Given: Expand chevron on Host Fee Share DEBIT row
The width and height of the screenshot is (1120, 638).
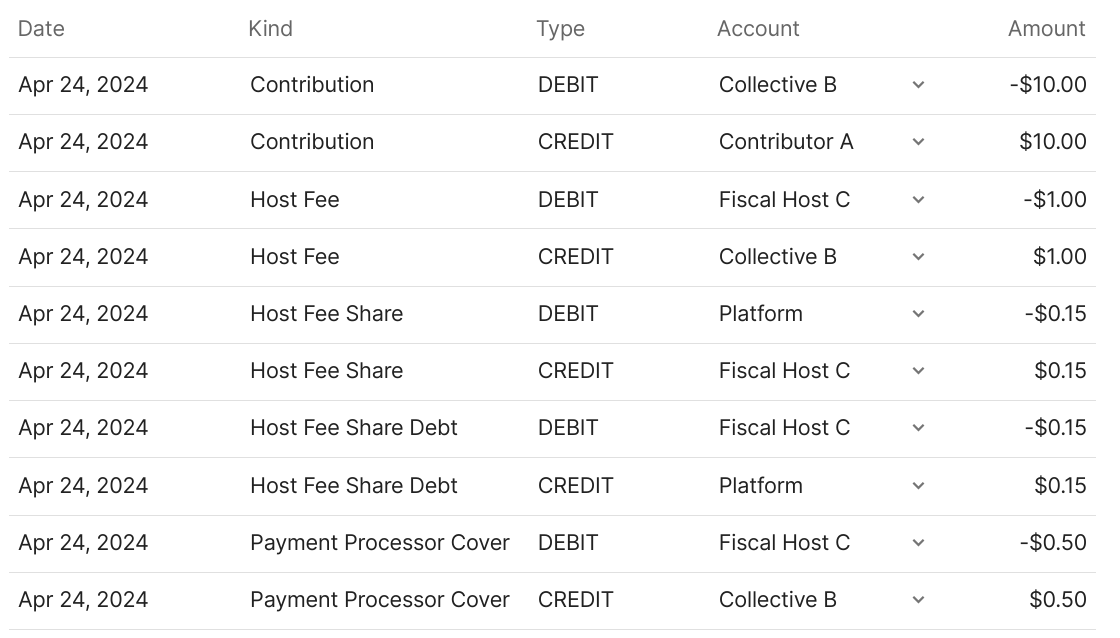Looking at the screenshot, I should 918,314.
